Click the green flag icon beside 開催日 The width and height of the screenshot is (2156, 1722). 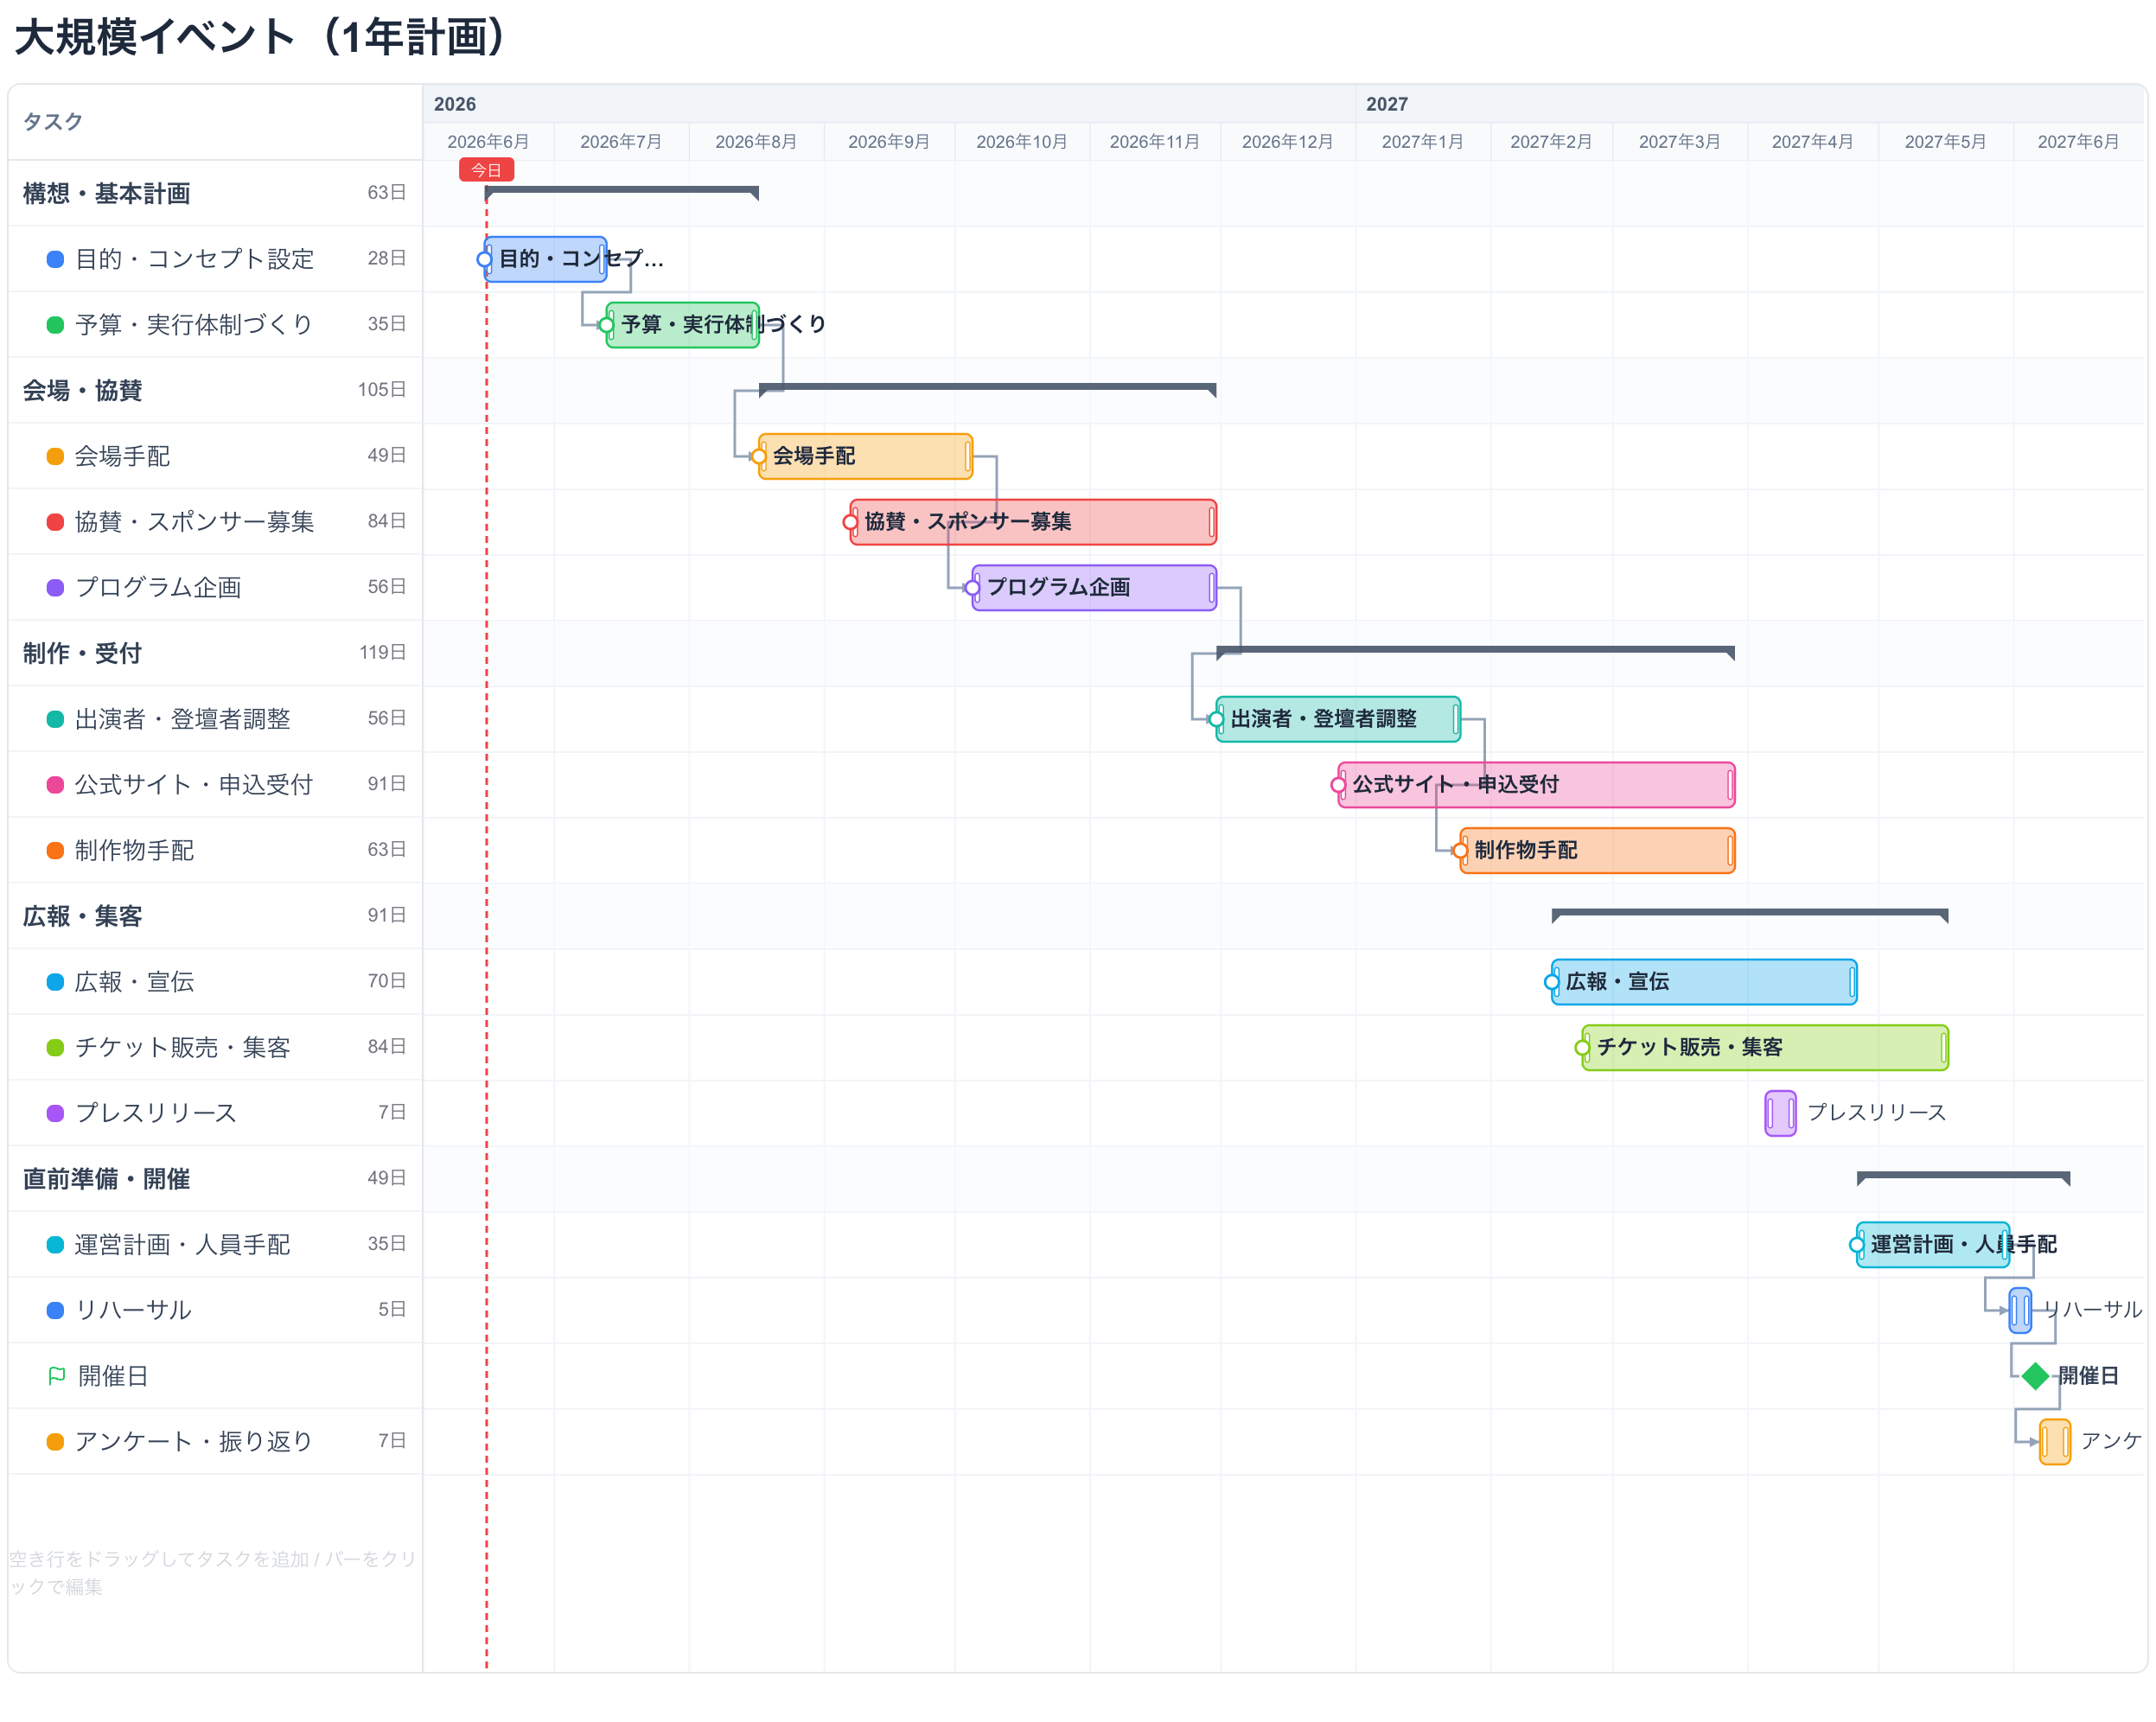click(x=57, y=1375)
